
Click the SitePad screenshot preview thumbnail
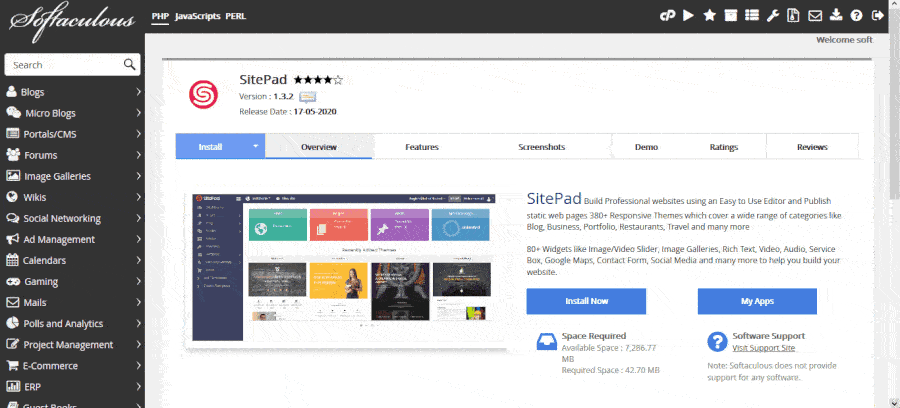click(x=344, y=269)
